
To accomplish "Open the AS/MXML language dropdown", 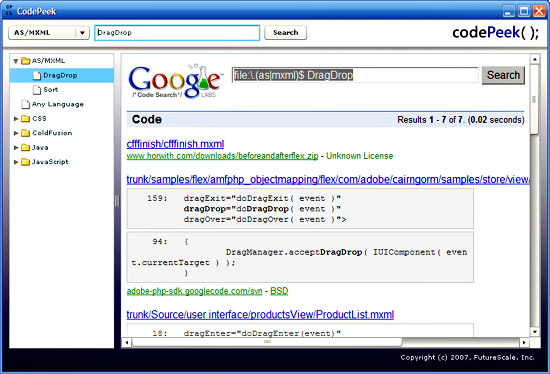I will [49, 33].
